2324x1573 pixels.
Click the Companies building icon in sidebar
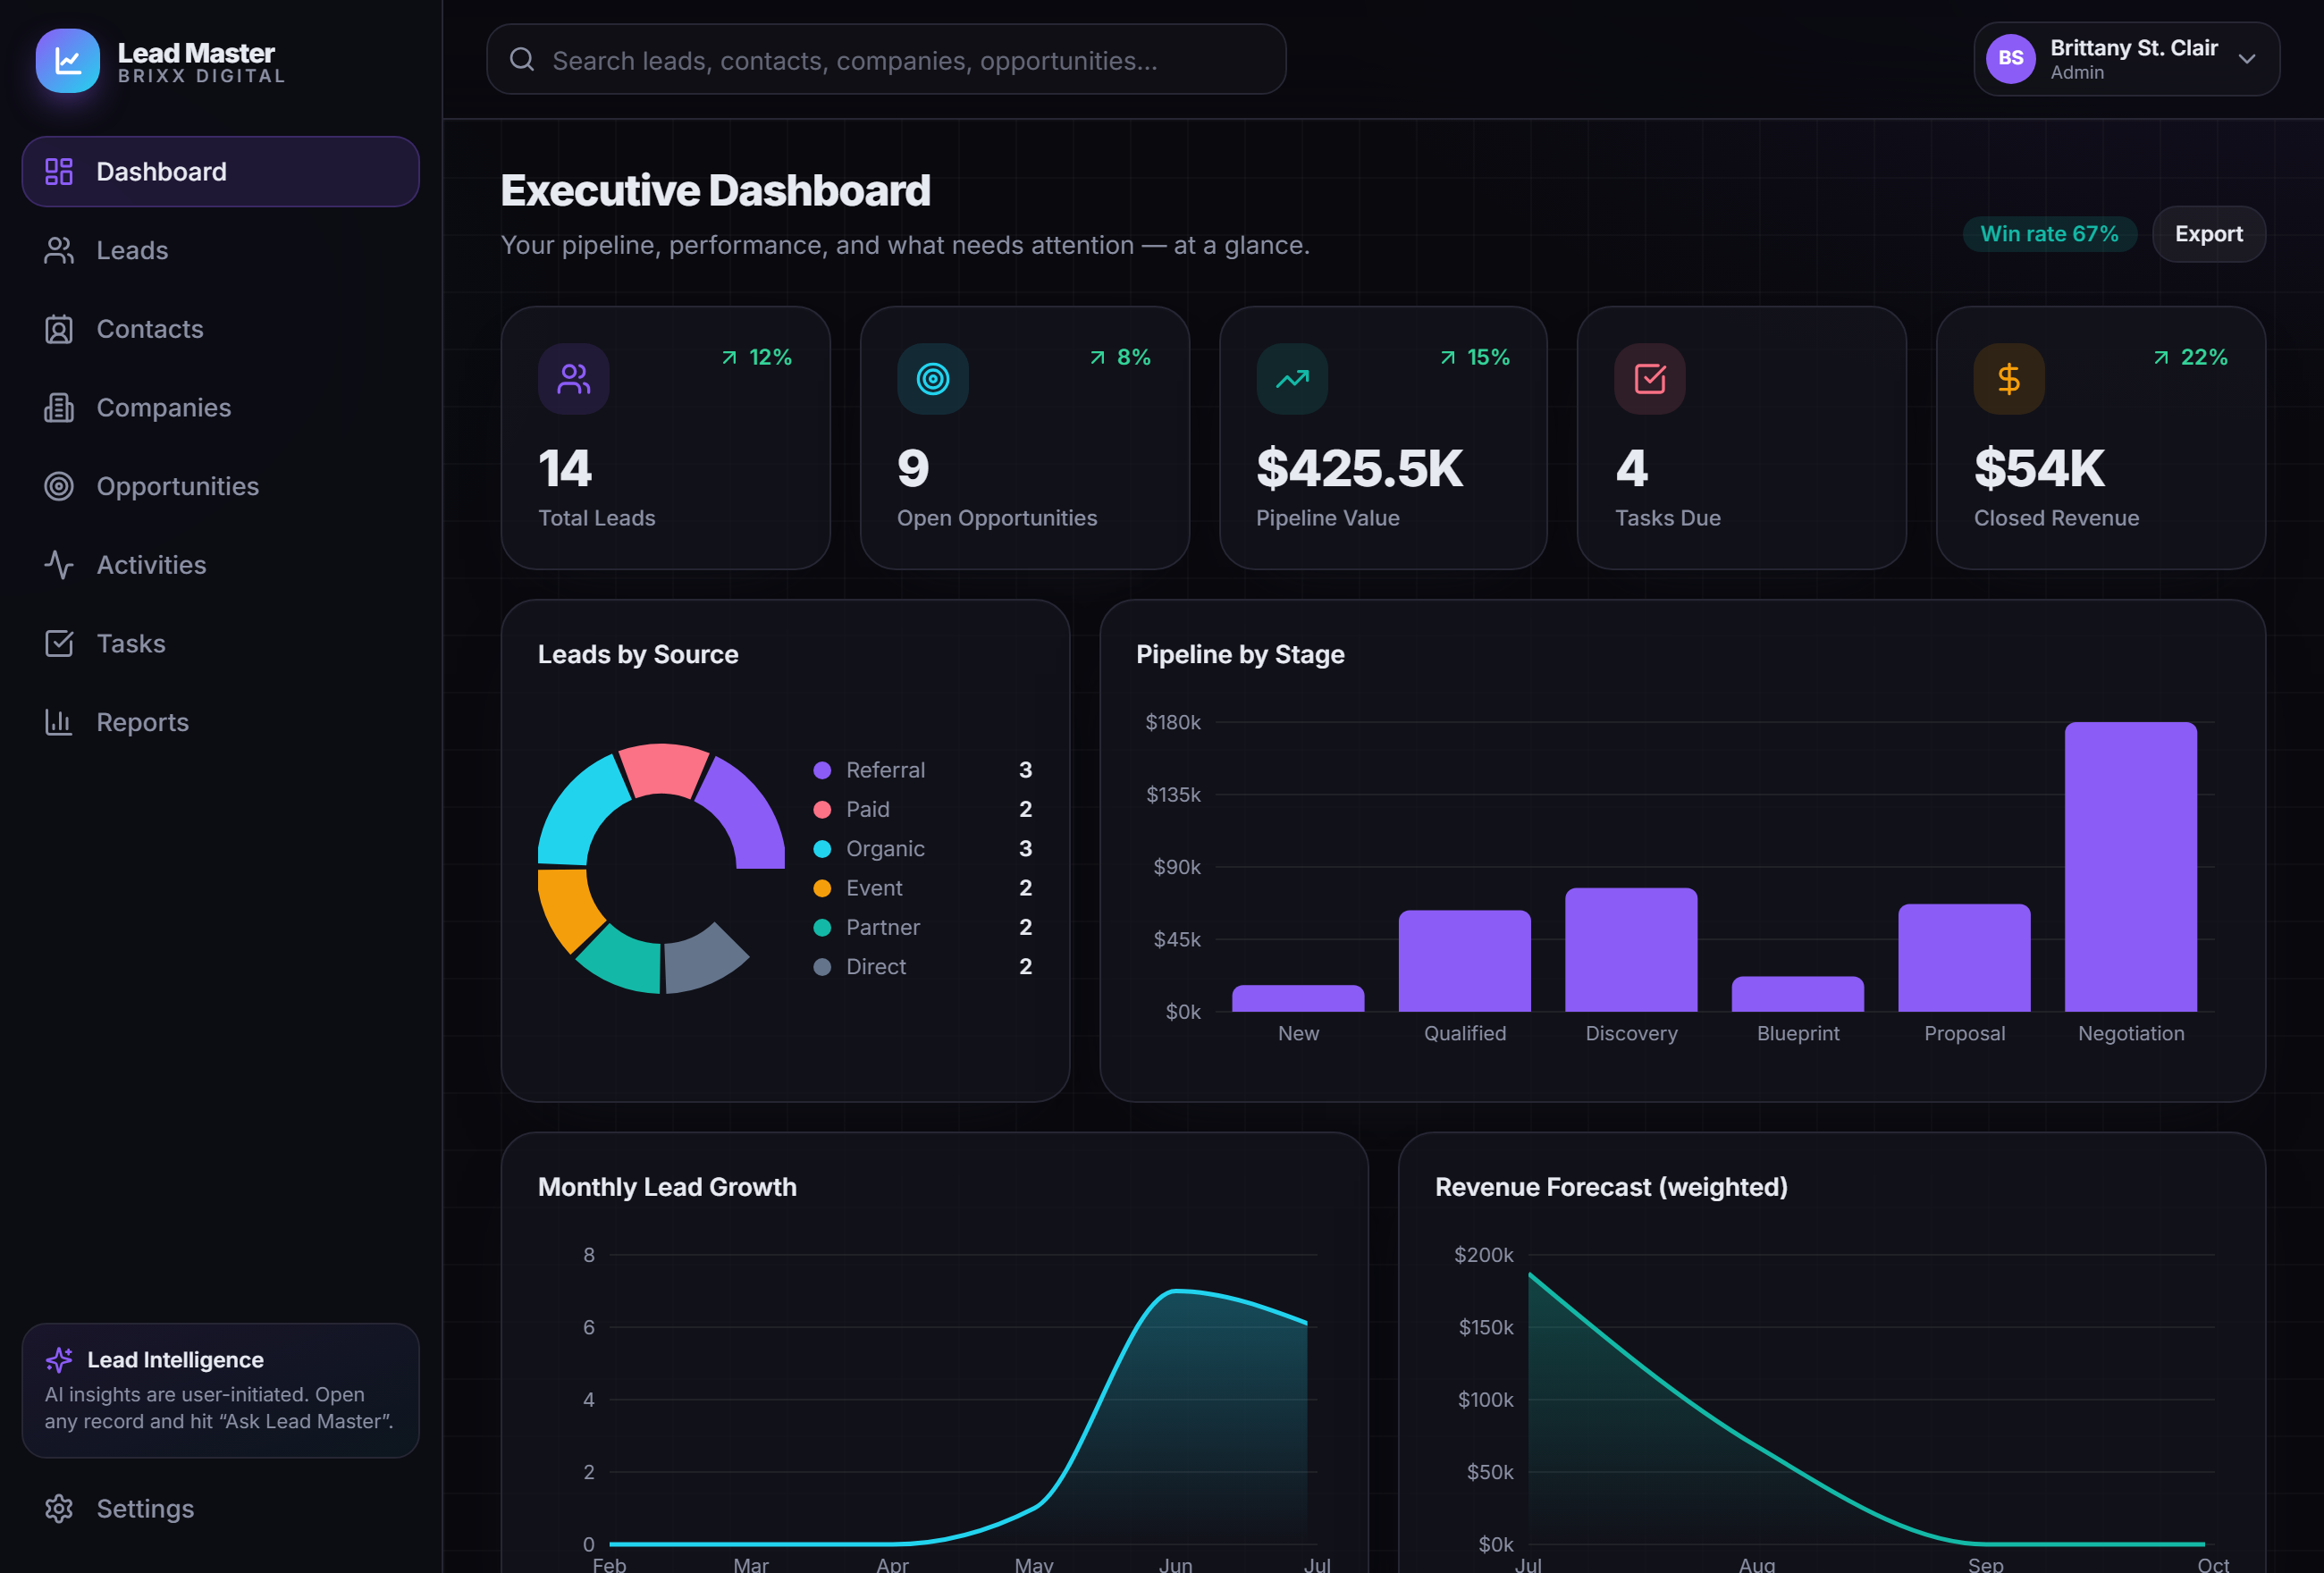[x=59, y=407]
